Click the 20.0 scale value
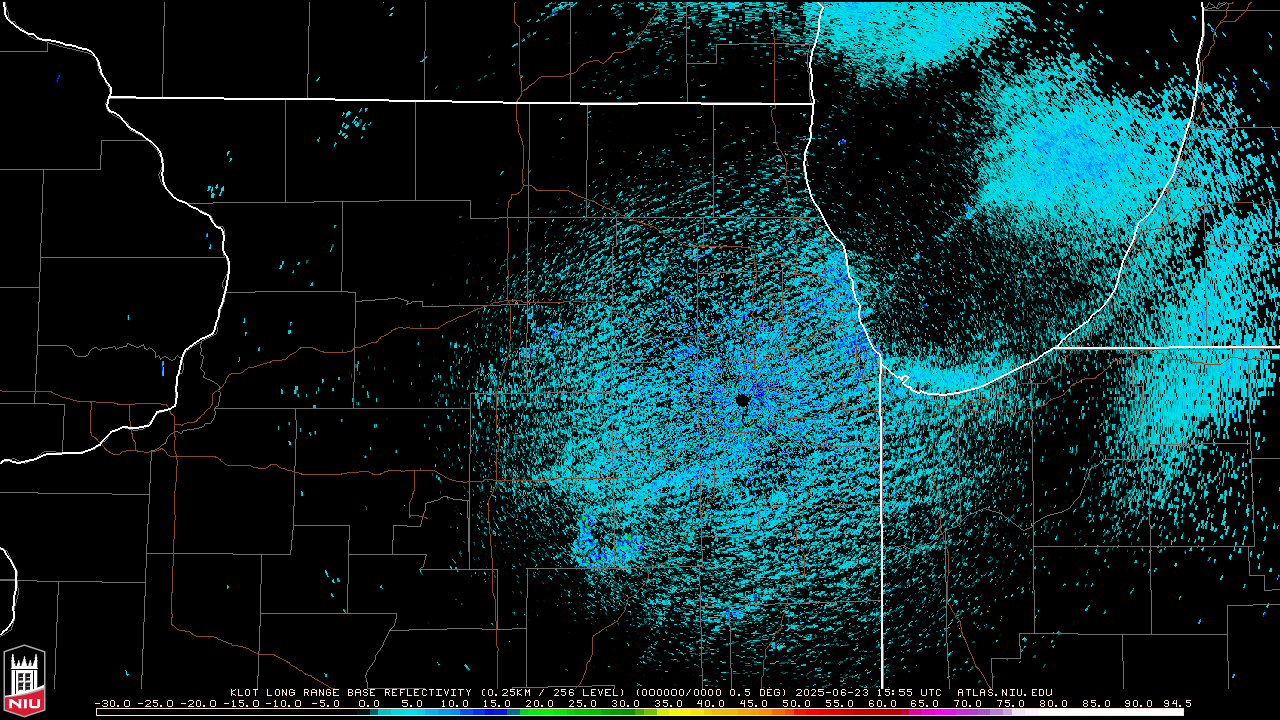The image size is (1280, 720). point(539,703)
